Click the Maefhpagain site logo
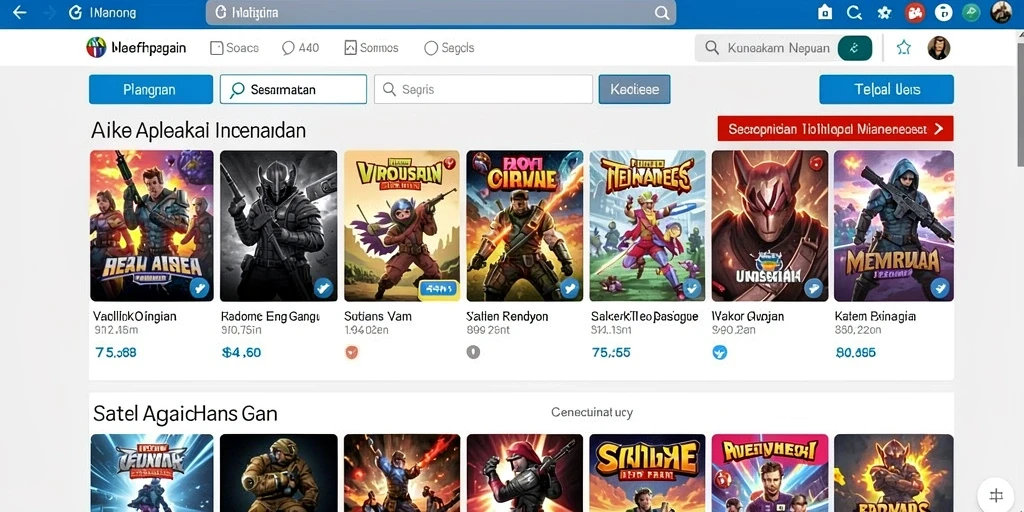The image size is (1024, 512). click(x=136, y=48)
